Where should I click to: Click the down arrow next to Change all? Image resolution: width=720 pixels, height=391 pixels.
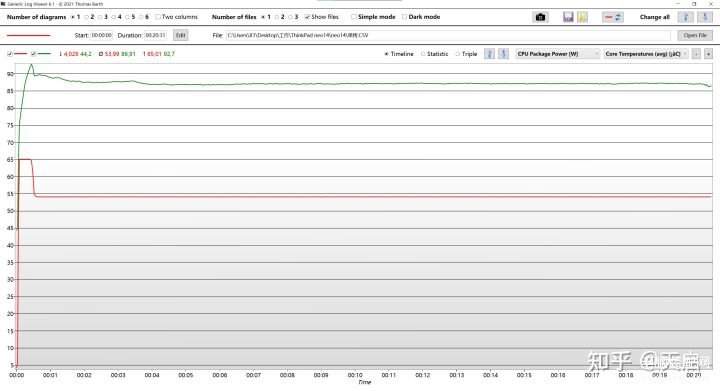pos(705,17)
